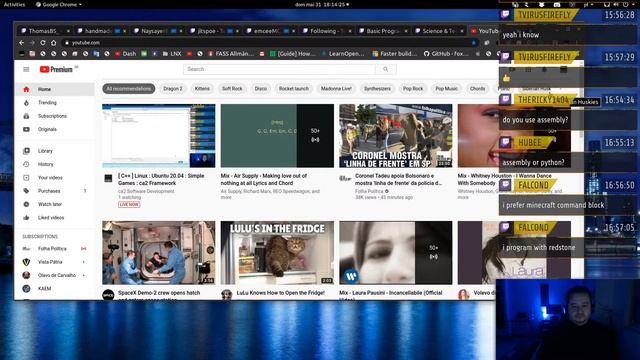Click the YouTube search field
The height and width of the screenshot is (360, 640).
[x=279, y=69]
